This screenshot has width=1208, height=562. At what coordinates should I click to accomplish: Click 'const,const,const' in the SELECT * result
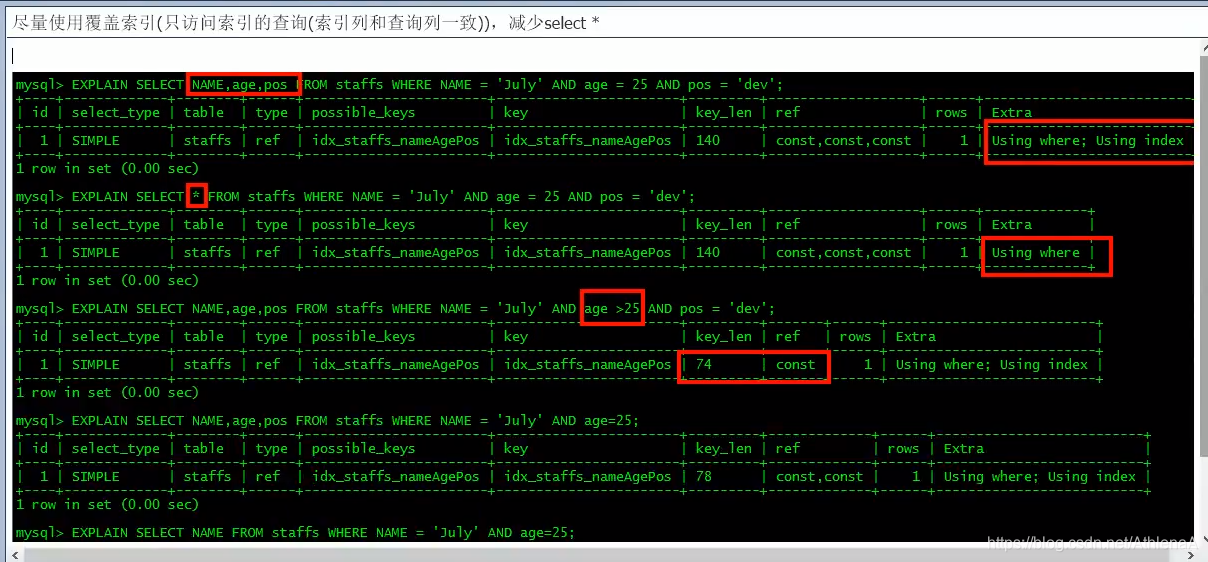tap(843, 253)
